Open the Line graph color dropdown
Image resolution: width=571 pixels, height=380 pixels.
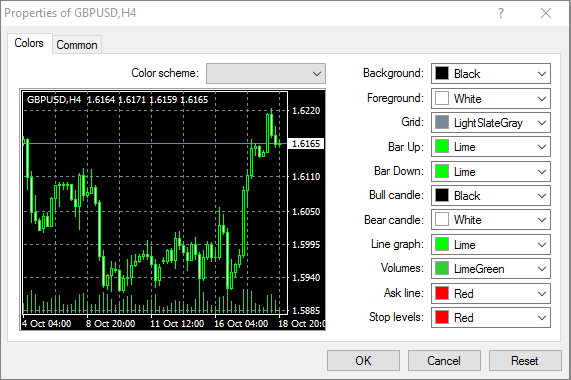click(x=491, y=244)
